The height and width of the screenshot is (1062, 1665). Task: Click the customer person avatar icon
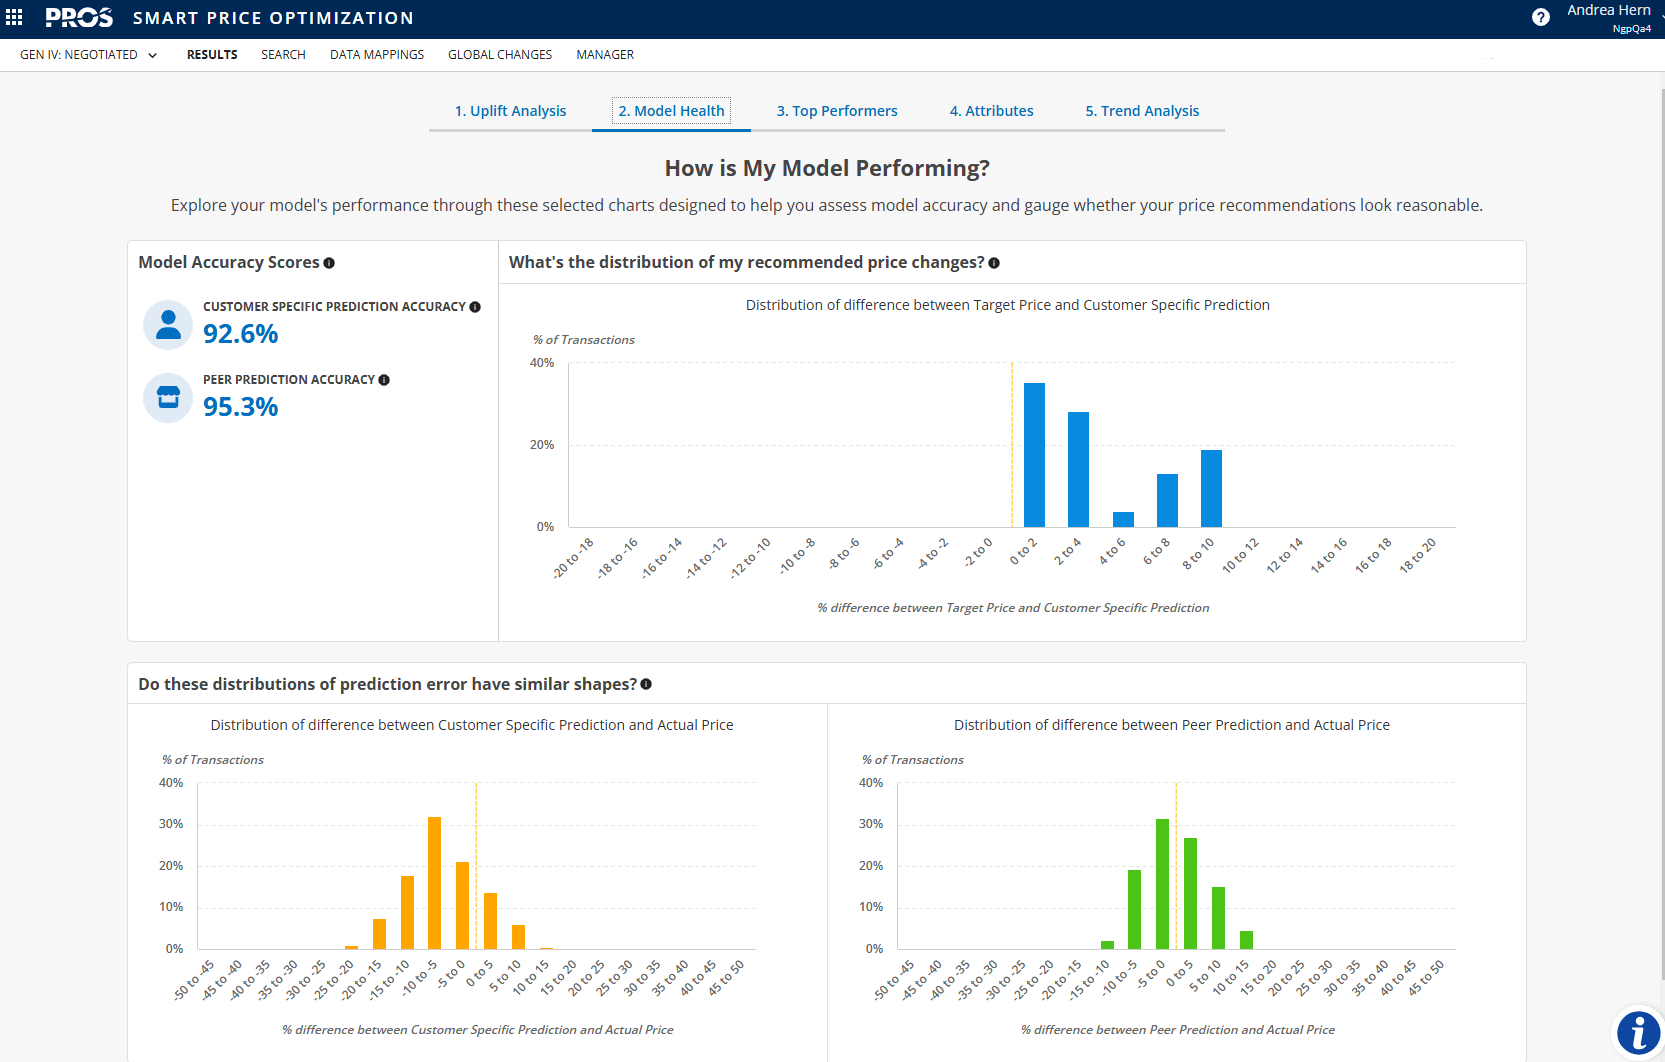[x=168, y=325]
